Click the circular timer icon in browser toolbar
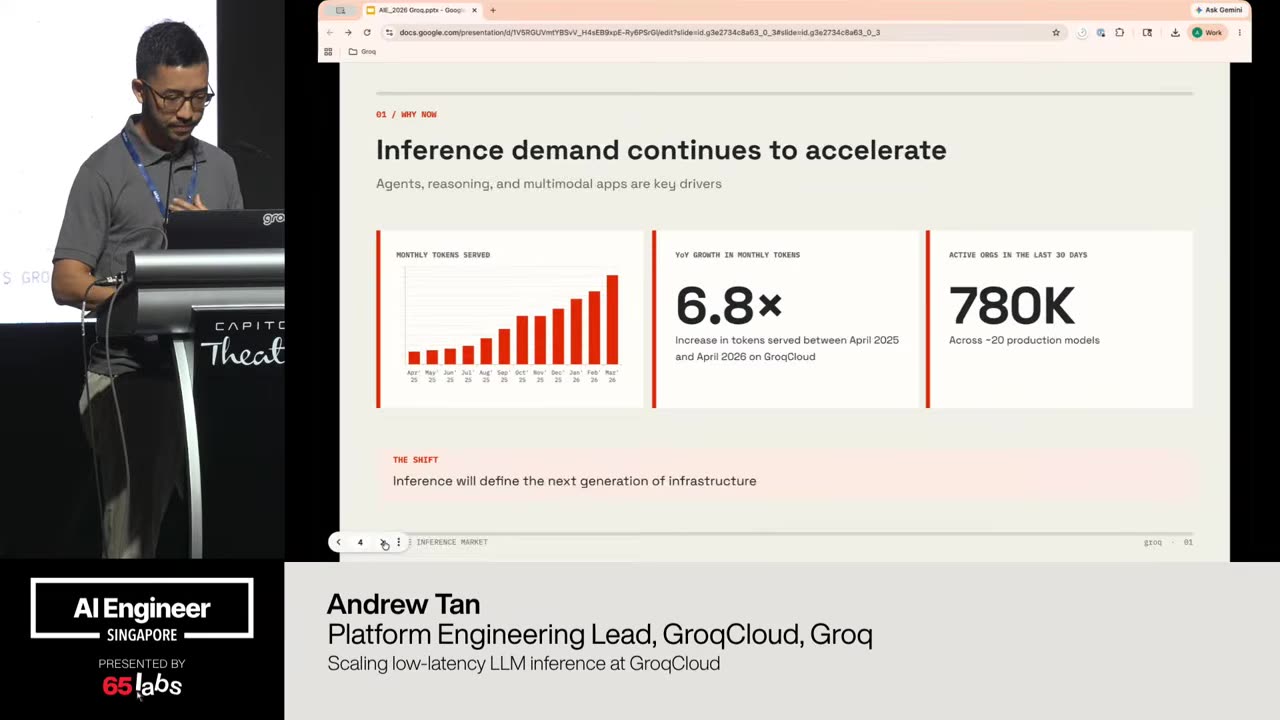Screen dimensions: 1280x720 point(1082,32)
